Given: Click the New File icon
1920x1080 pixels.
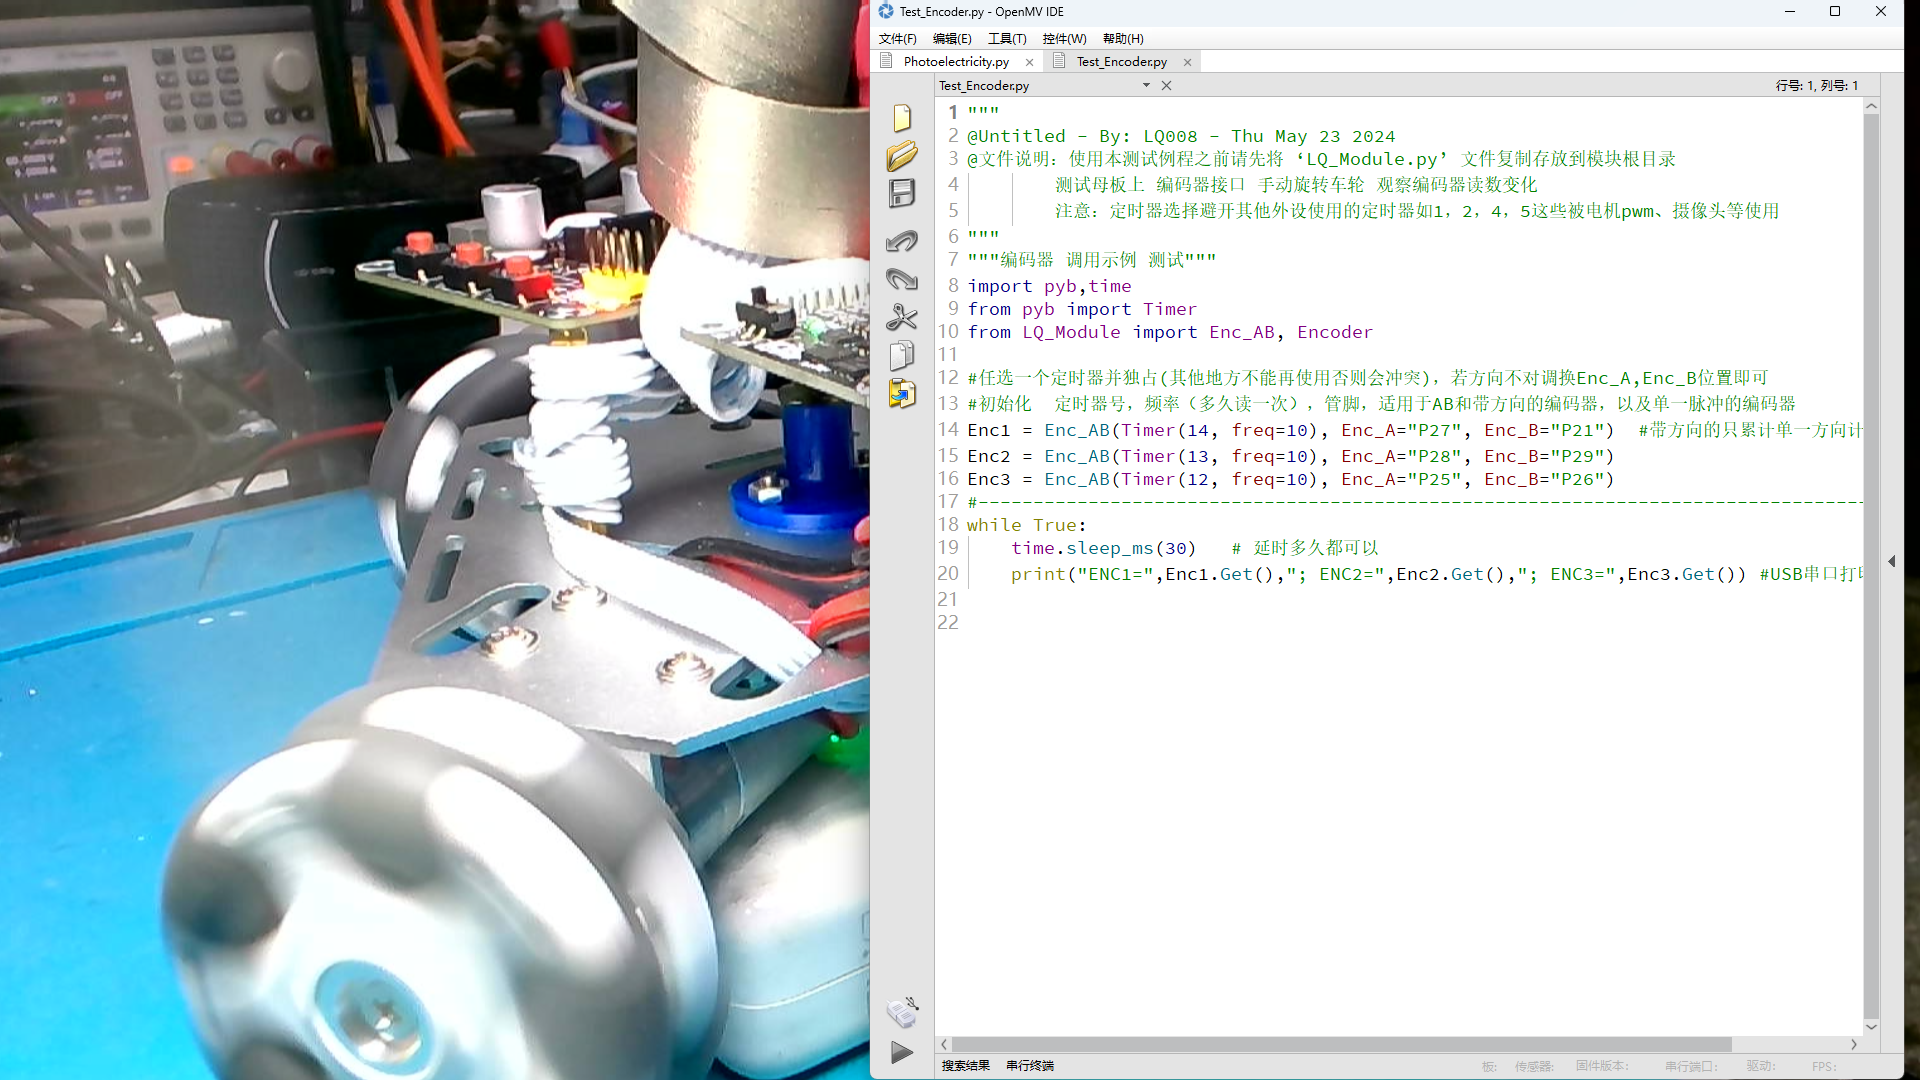Looking at the screenshot, I should click(902, 118).
